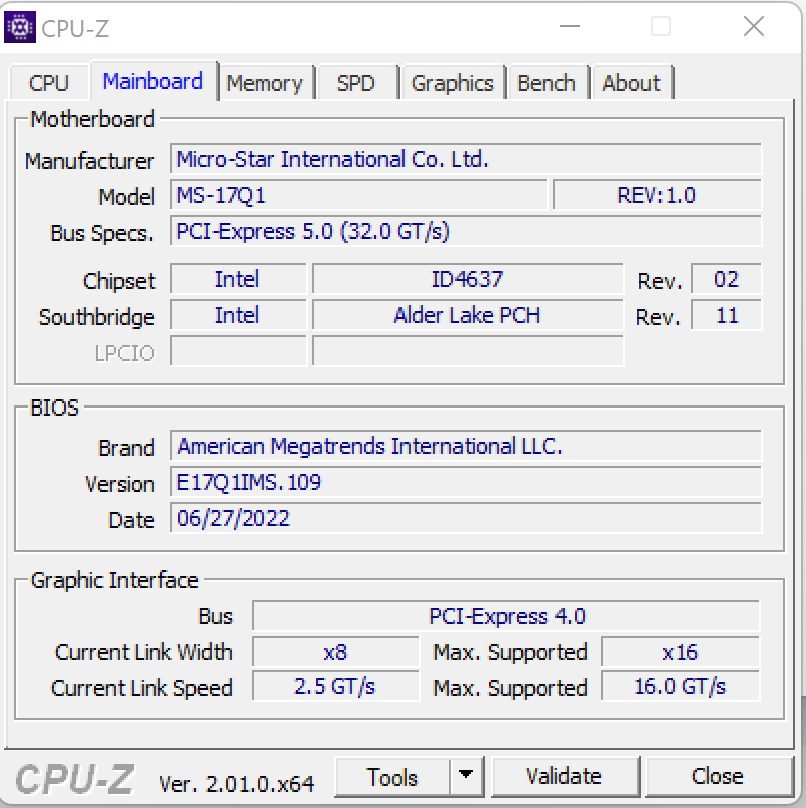
Task: Select the Alder Lake PCH value
Action: click(x=467, y=315)
